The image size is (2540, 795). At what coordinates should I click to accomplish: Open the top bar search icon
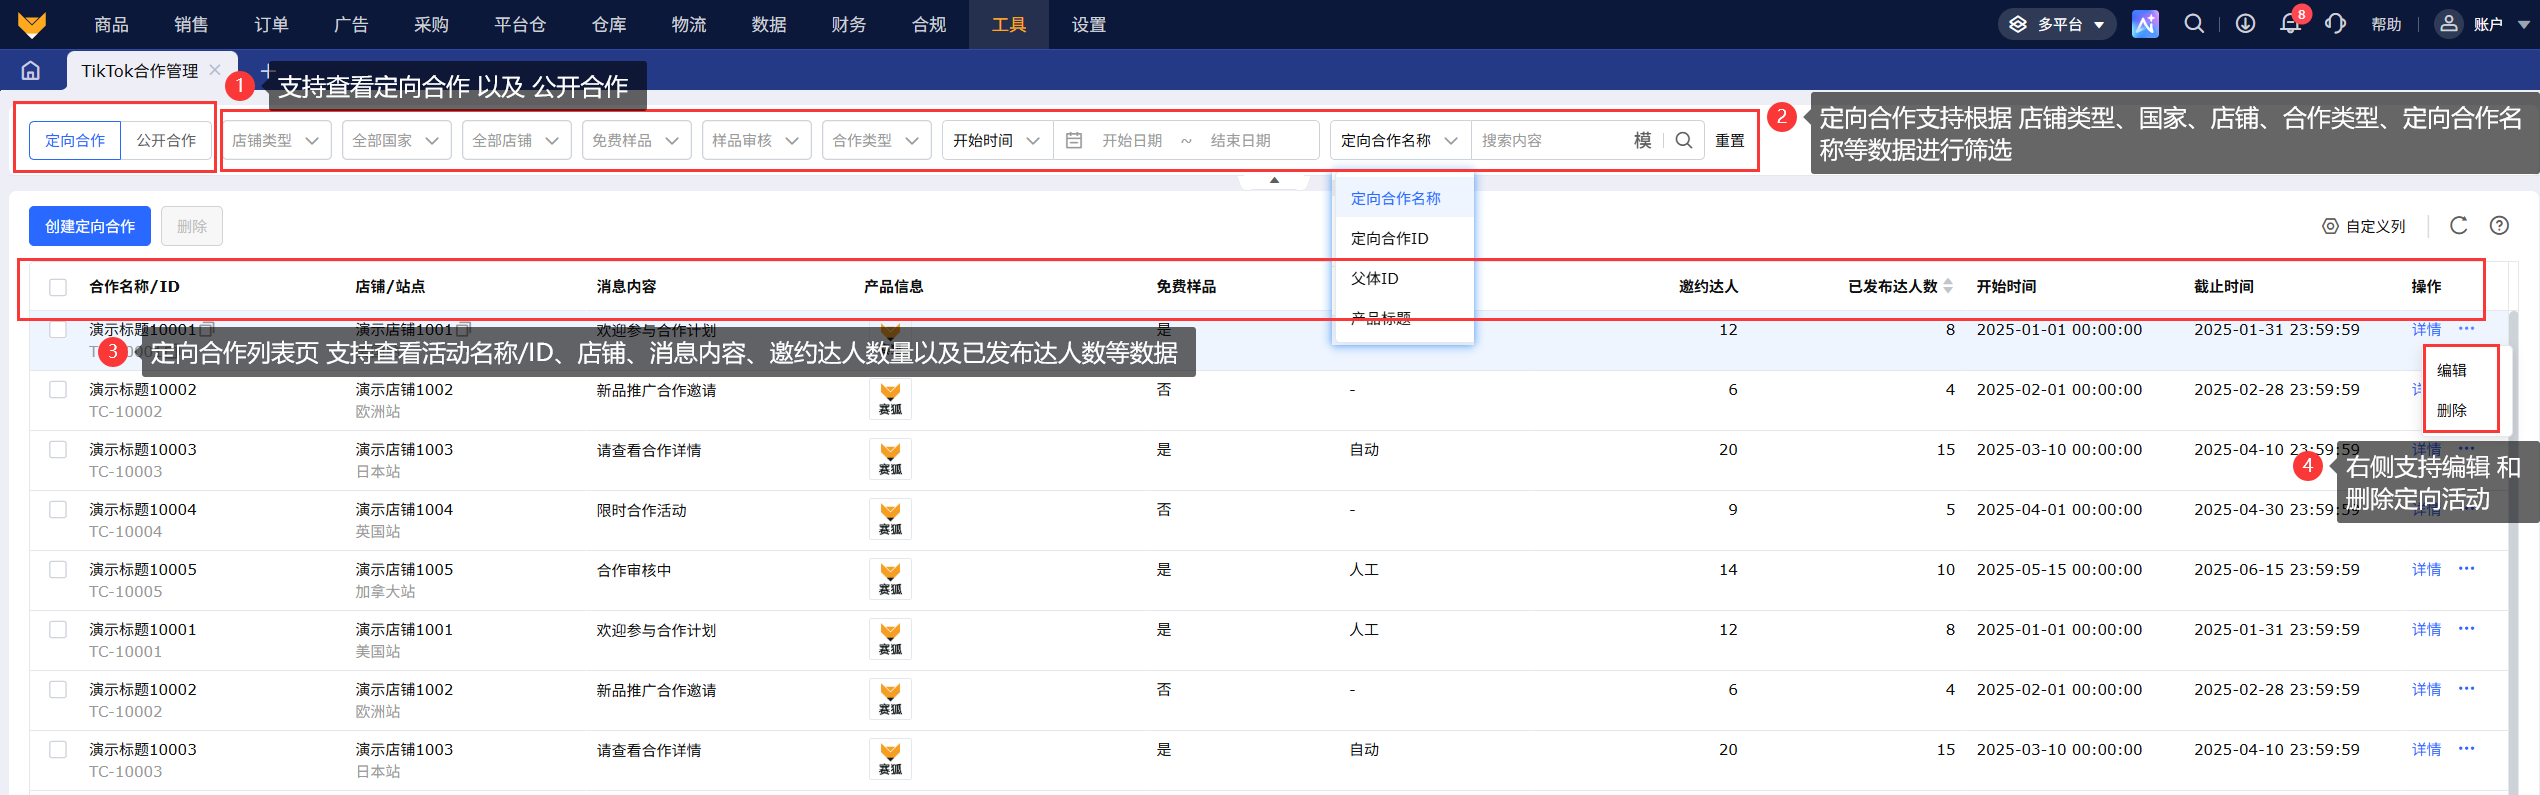2194,24
